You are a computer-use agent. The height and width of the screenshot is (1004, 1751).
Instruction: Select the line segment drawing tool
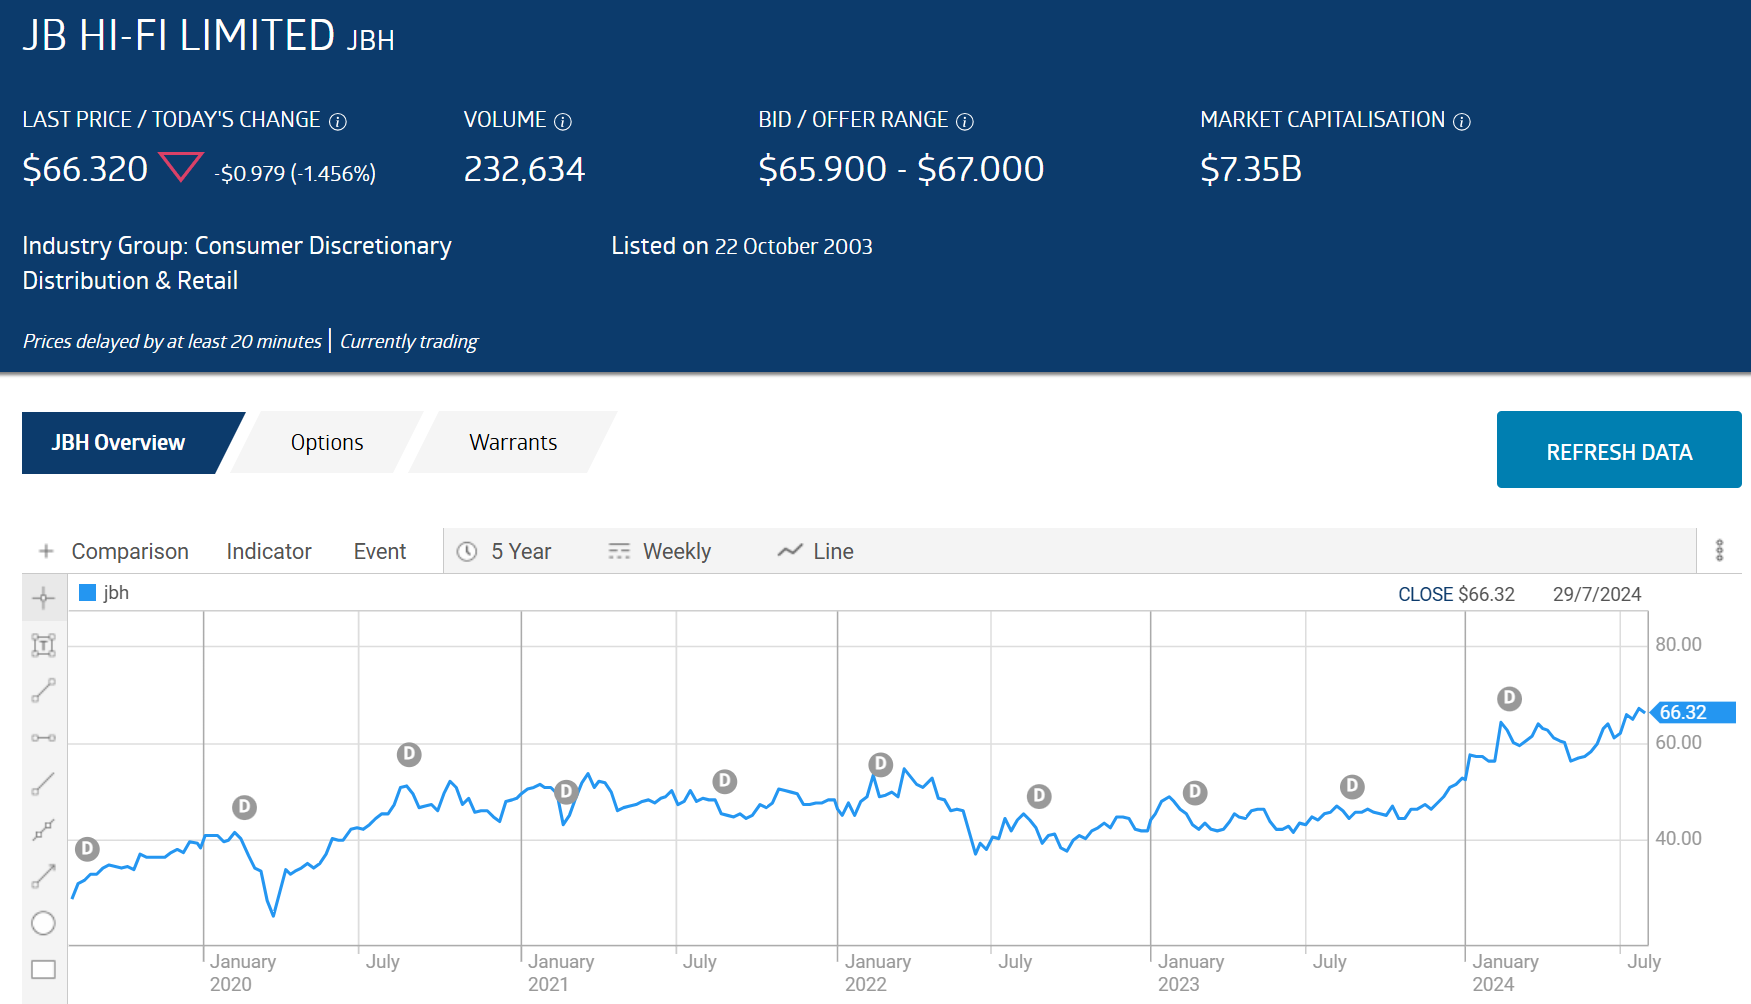pos(43,691)
